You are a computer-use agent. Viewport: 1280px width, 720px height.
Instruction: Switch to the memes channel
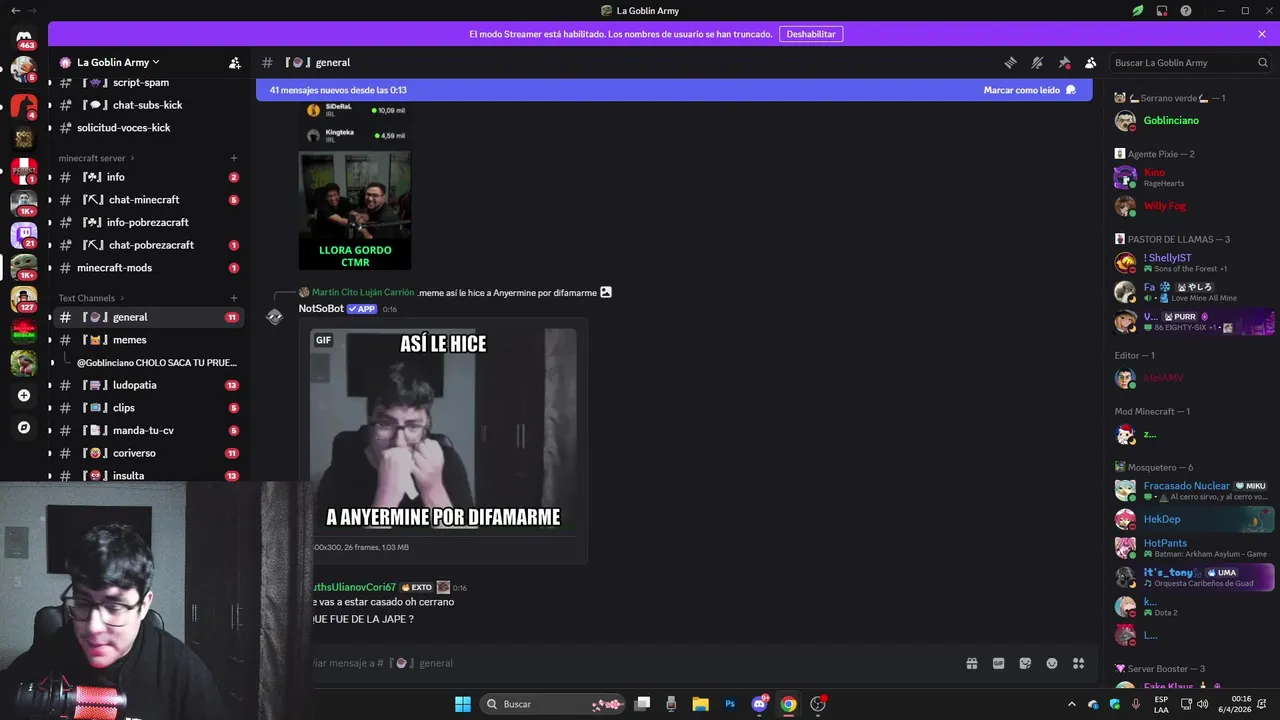148,340
